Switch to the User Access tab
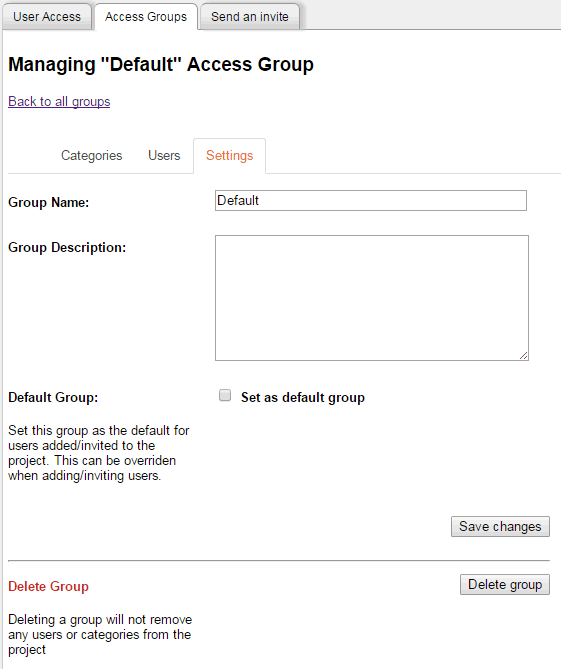 tap(47, 17)
